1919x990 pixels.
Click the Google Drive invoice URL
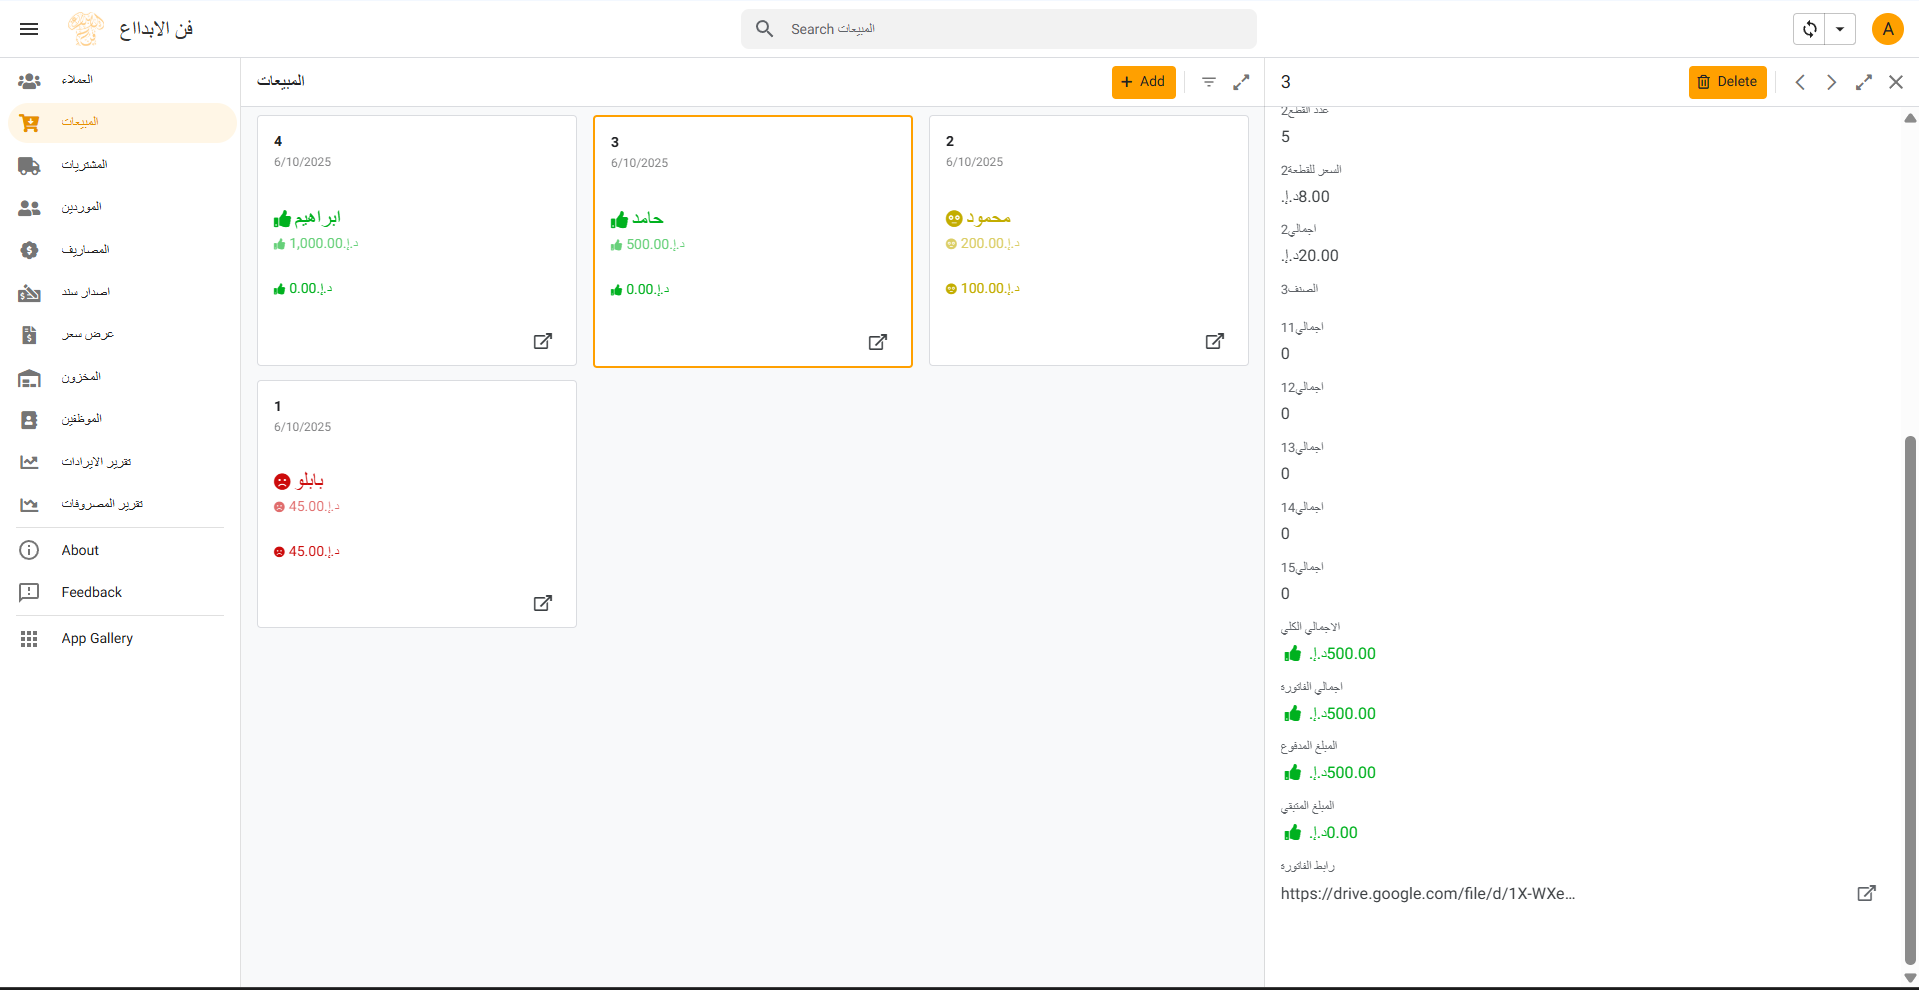click(x=1427, y=894)
